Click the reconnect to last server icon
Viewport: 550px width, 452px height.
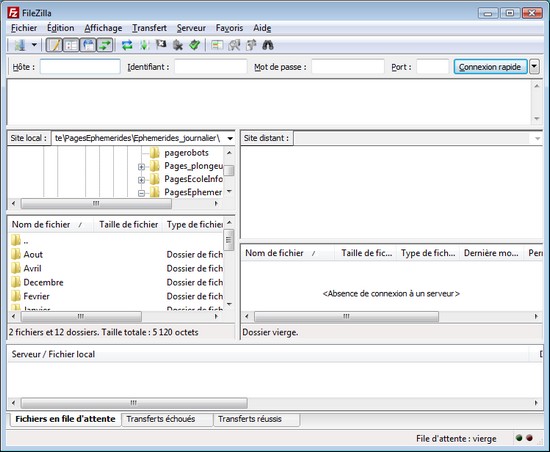[x=194, y=45]
